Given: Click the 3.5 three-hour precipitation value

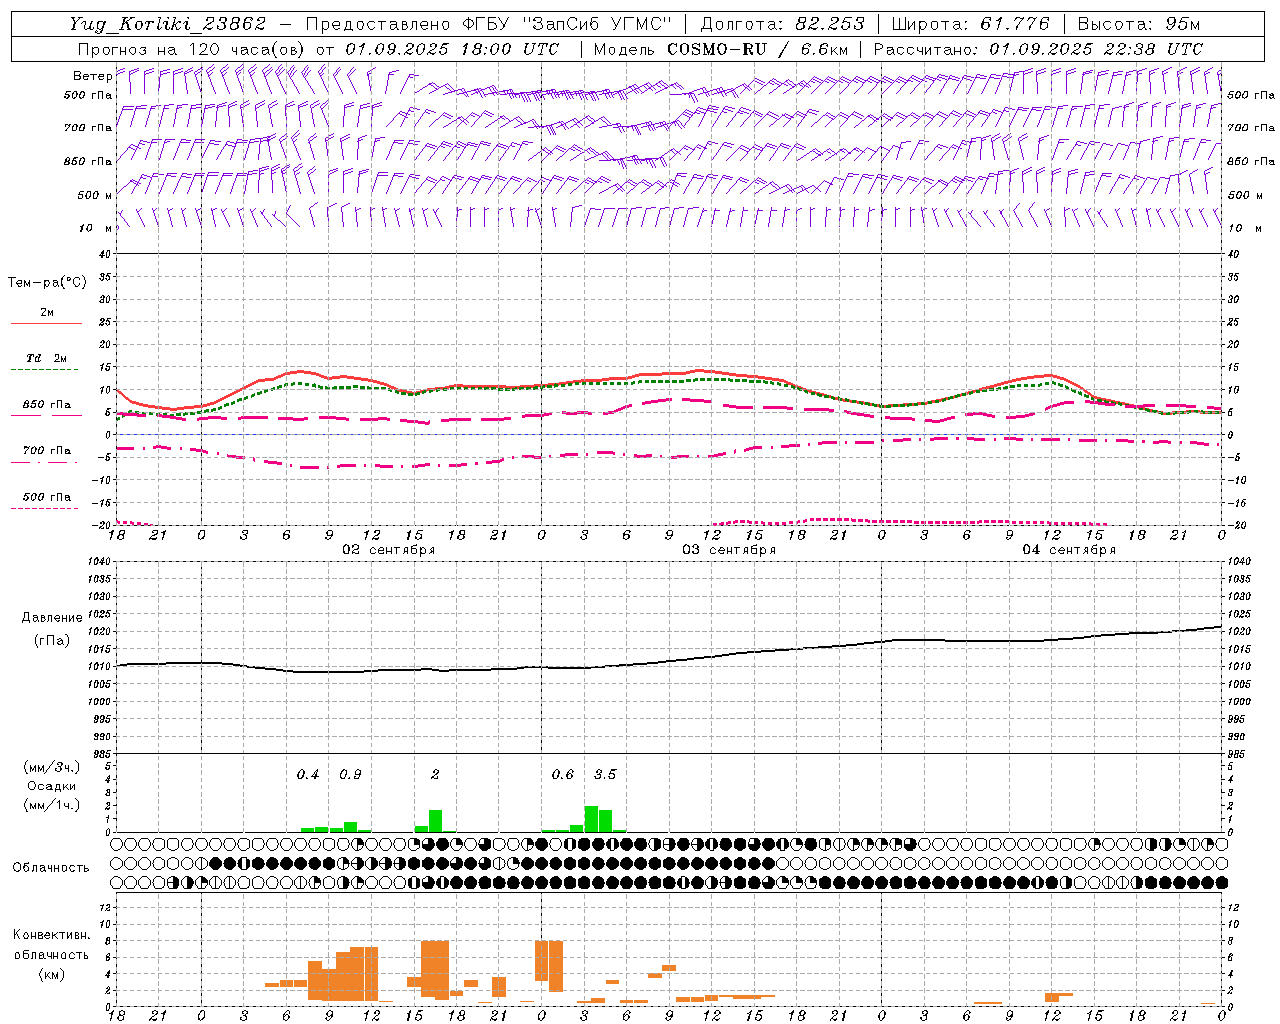Looking at the screenshot, I should click(605, 775).
